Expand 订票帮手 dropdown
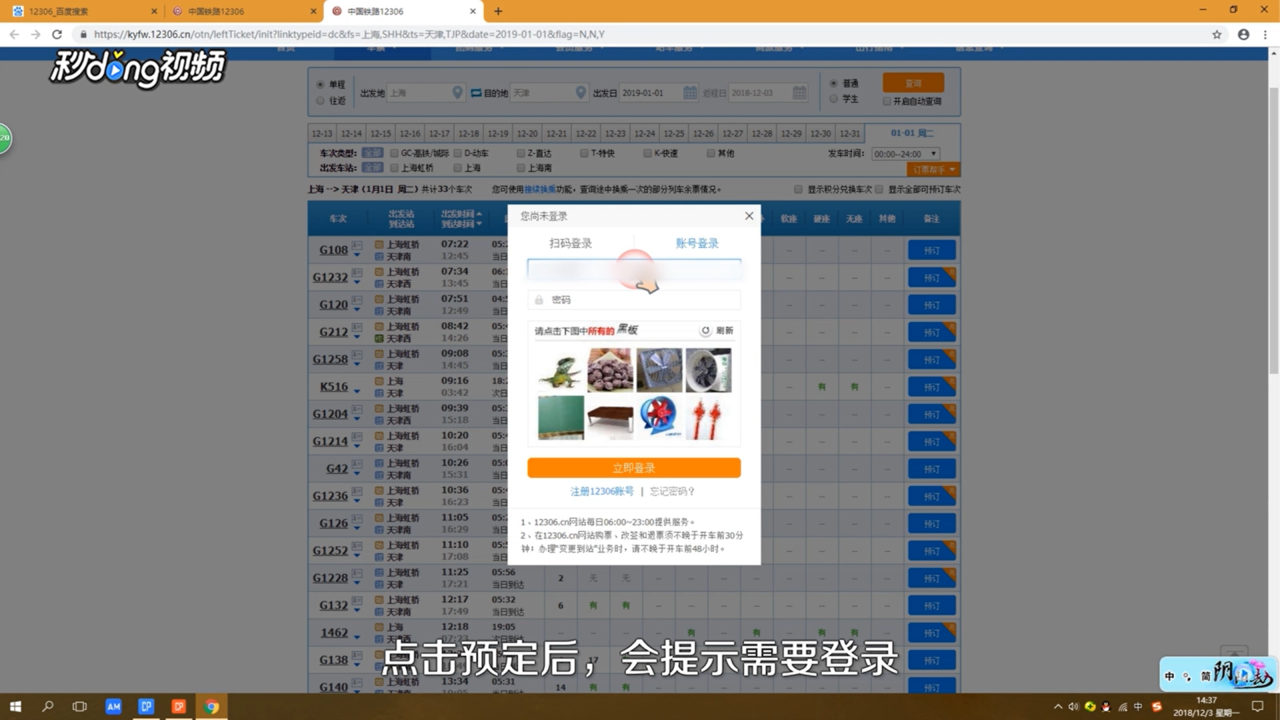The image size is (1280, 720). pyautogui.click(x=934, y=170)
